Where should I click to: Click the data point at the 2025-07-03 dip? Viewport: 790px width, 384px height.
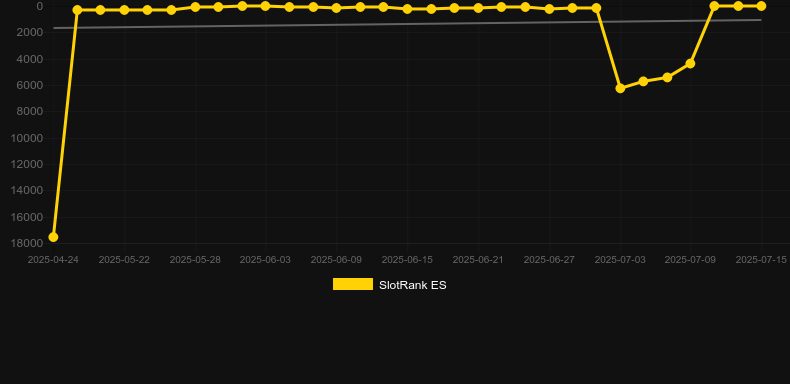[620, 88]
